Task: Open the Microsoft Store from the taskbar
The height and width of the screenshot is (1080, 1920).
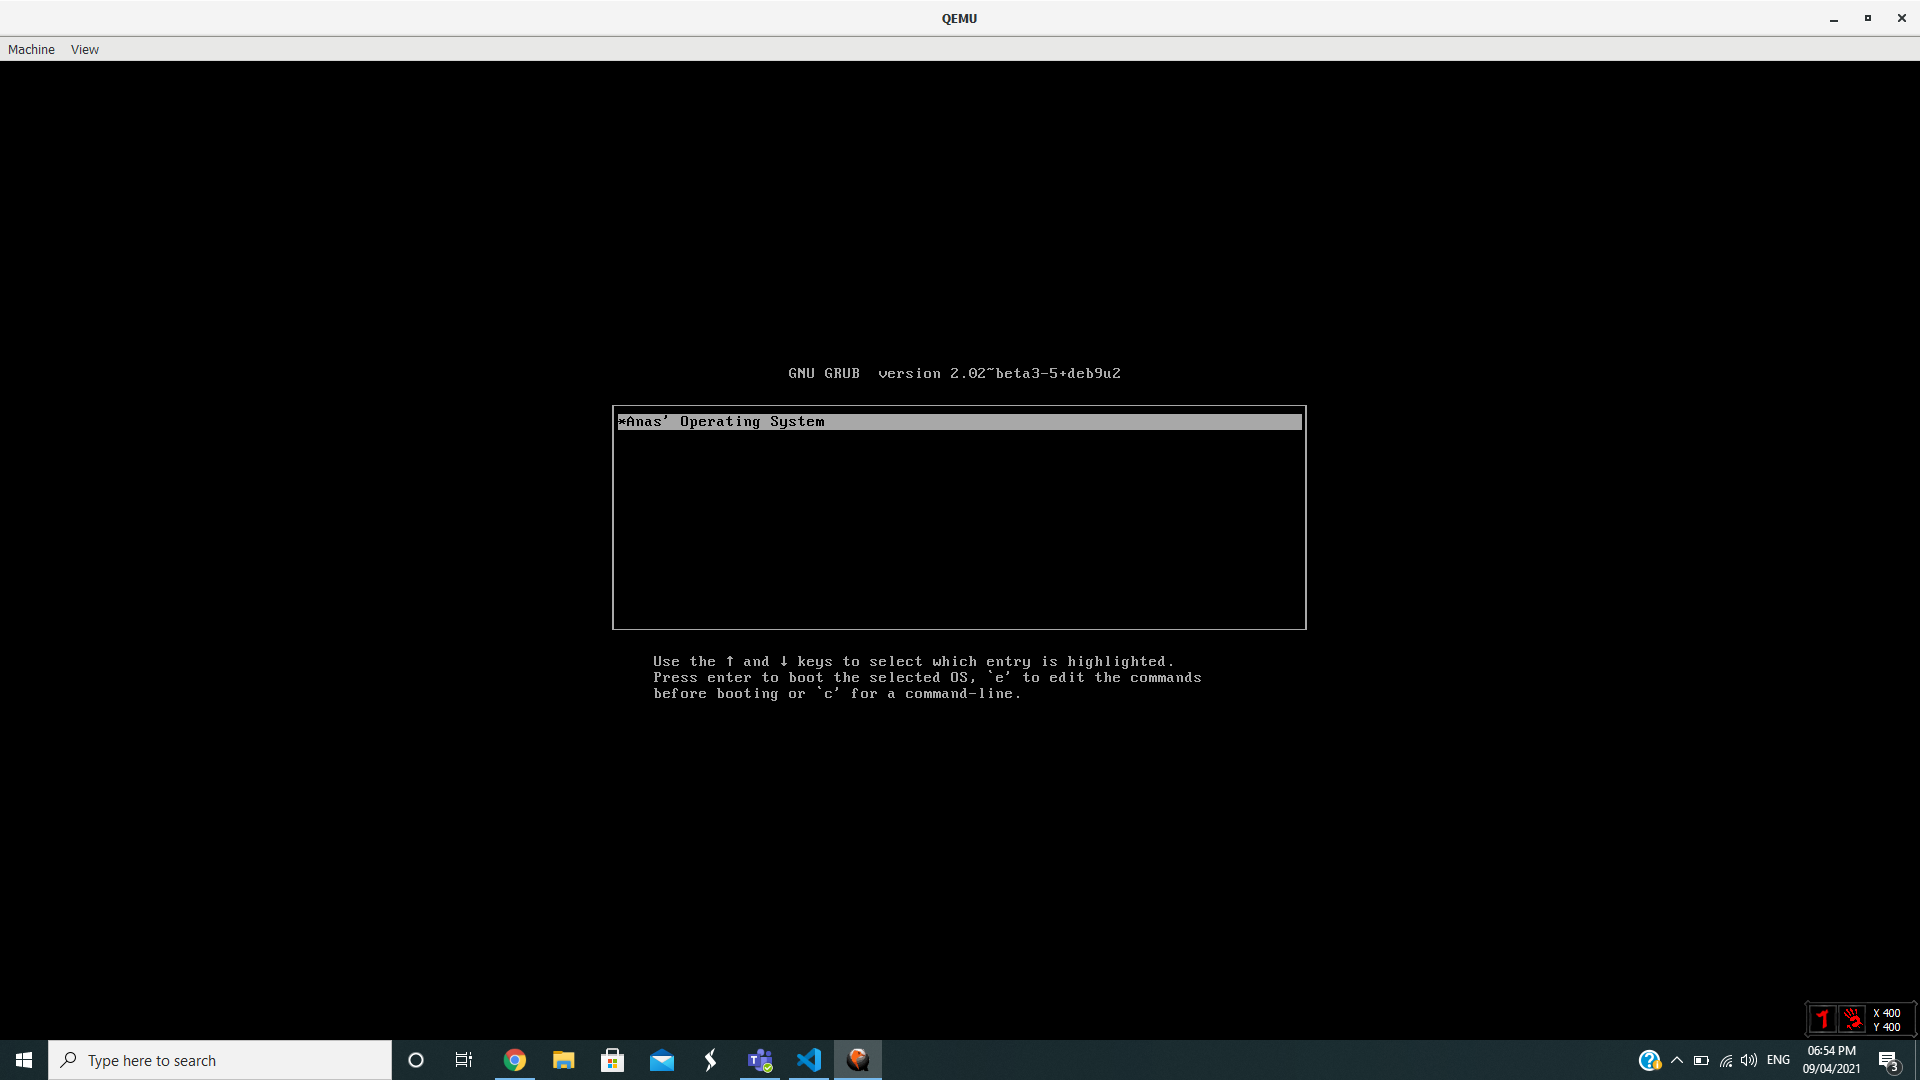Action: (612, 1059)
